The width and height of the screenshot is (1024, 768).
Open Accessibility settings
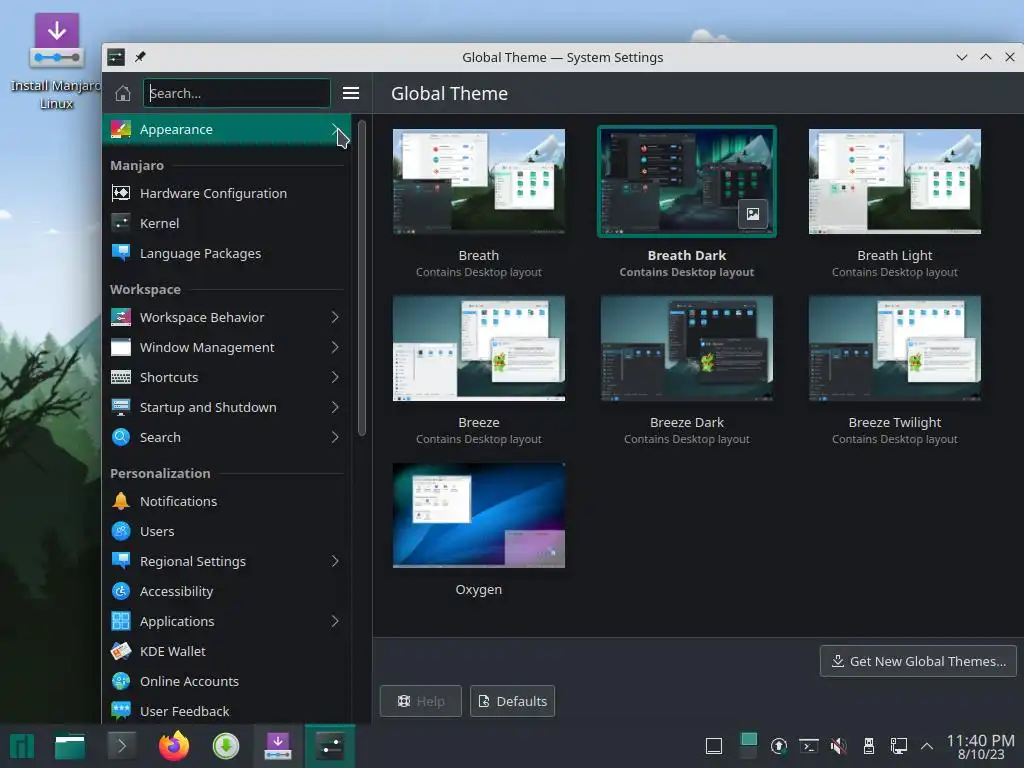pyautogui.click(x=227, y=592)
